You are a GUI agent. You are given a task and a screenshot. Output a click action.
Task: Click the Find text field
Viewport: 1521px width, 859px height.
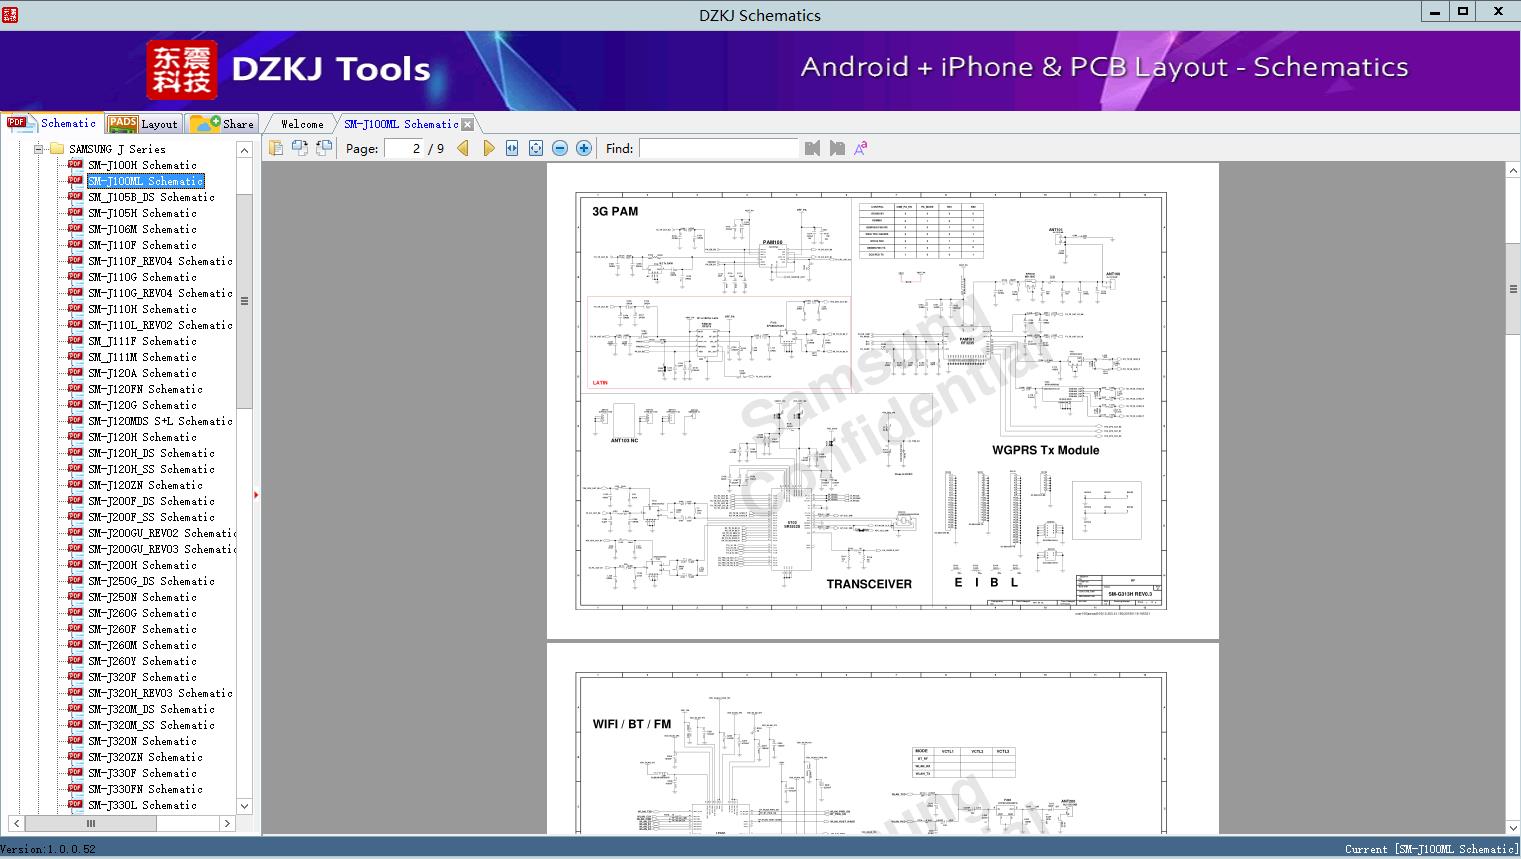[718, 148]
